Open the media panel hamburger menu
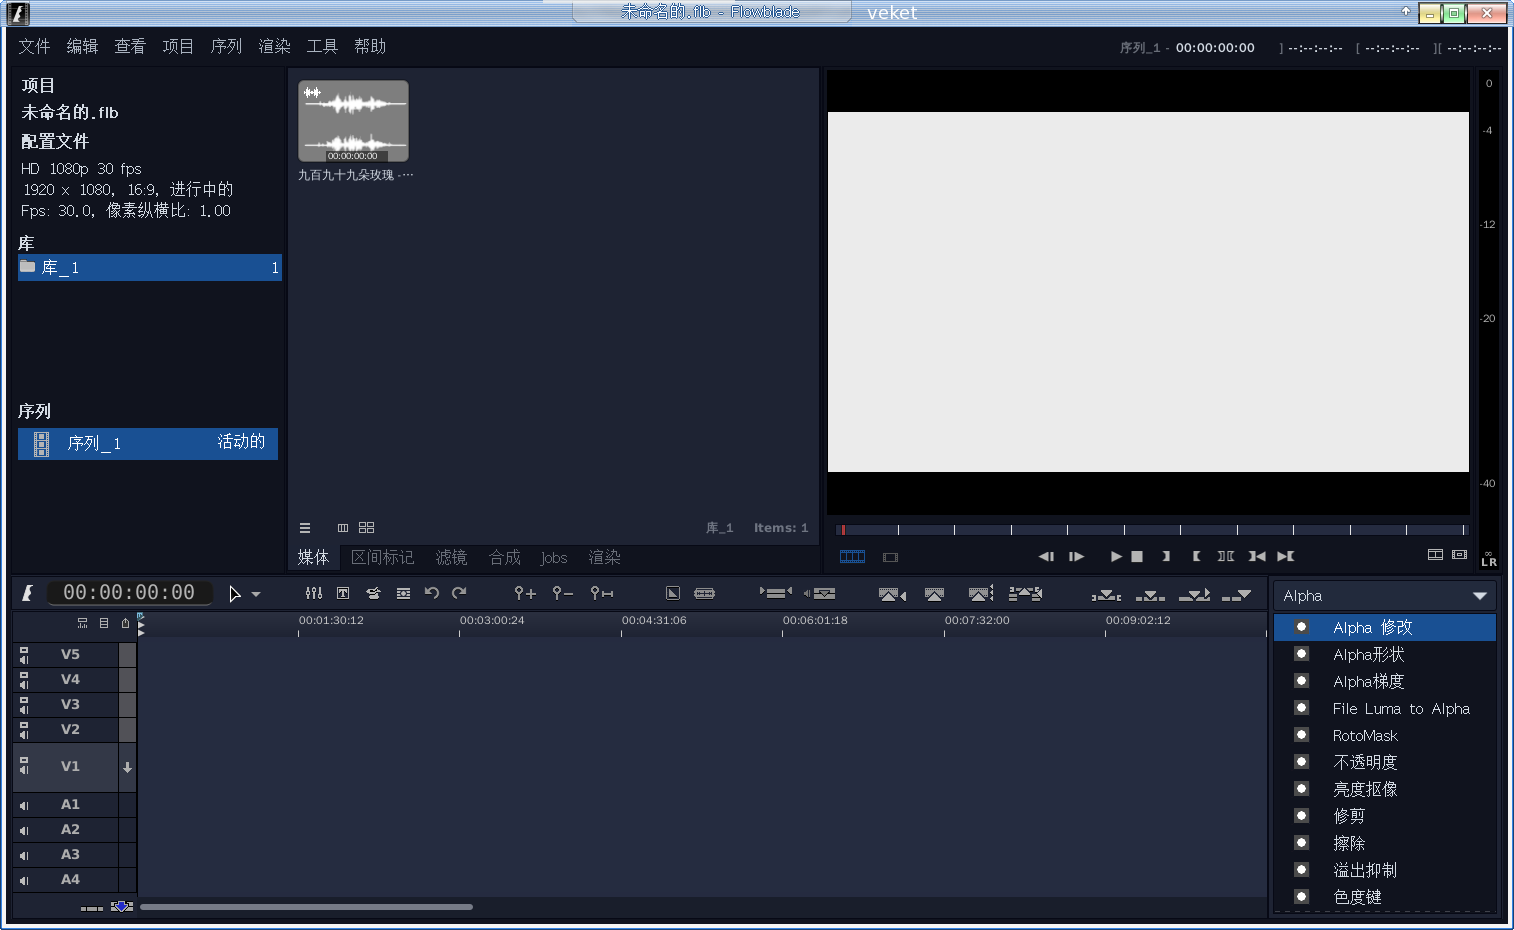 (x=305, y=528)
